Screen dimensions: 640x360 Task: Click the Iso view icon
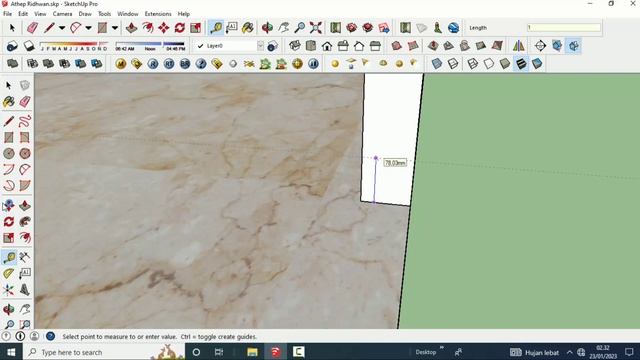295,46
